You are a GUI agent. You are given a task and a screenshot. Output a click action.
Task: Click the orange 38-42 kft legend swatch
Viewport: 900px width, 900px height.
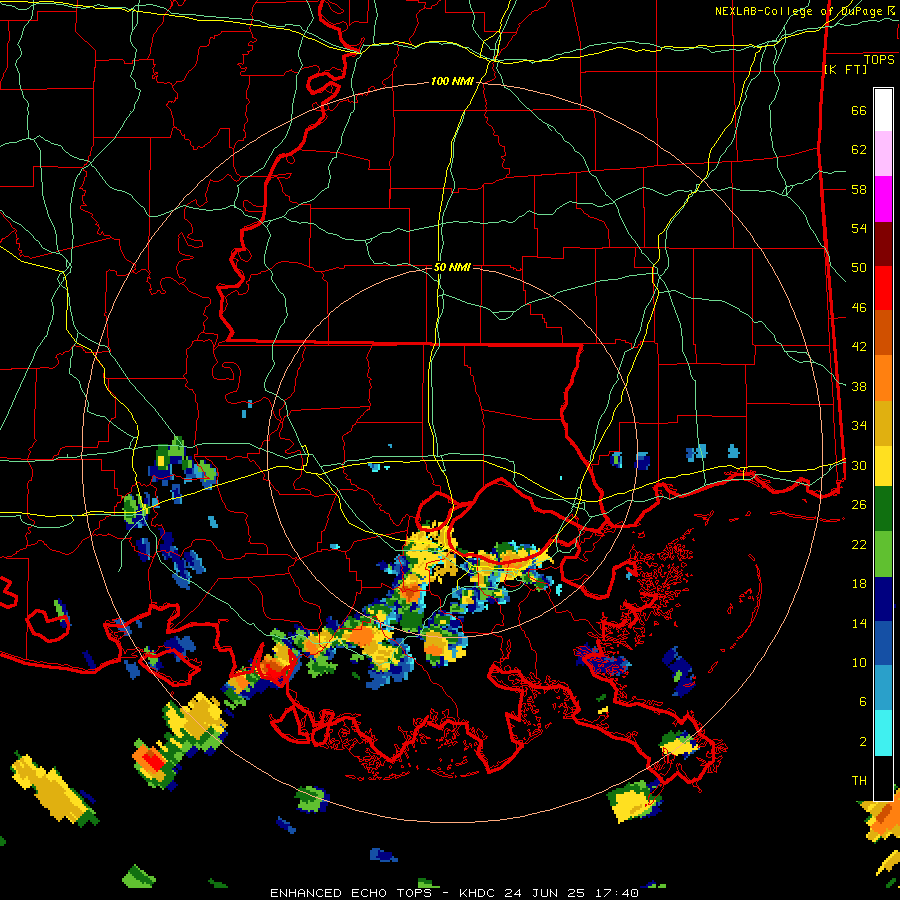883,378
